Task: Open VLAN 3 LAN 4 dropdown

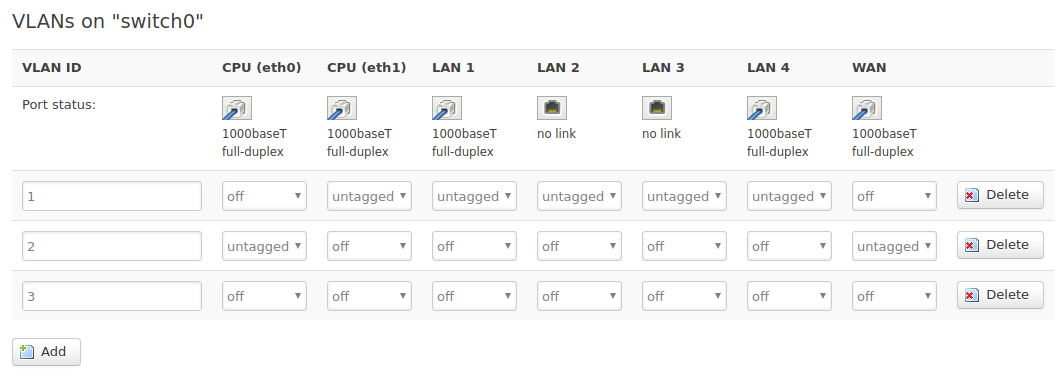Action: (789, 296)
